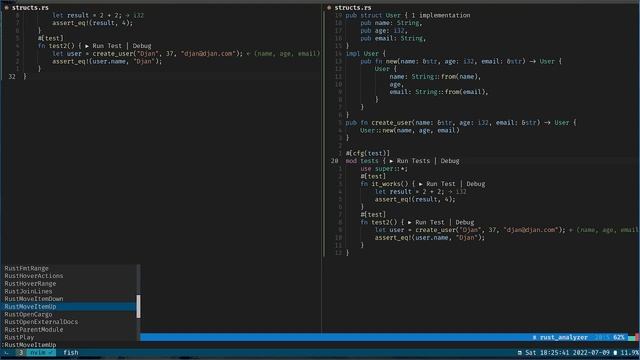
Task: Click Debug lens on the mod tests line
Action: [x=450, y=161]
